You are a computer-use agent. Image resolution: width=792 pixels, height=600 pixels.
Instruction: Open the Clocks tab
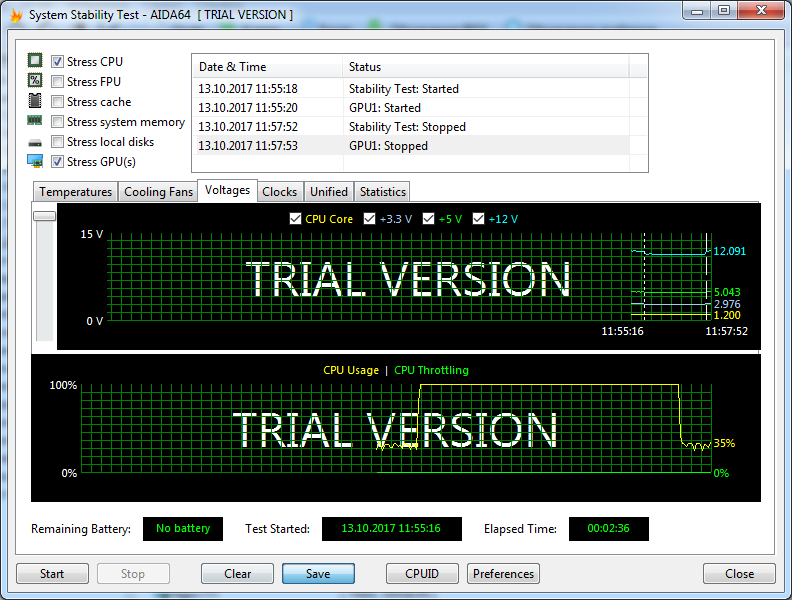[280, 192]
